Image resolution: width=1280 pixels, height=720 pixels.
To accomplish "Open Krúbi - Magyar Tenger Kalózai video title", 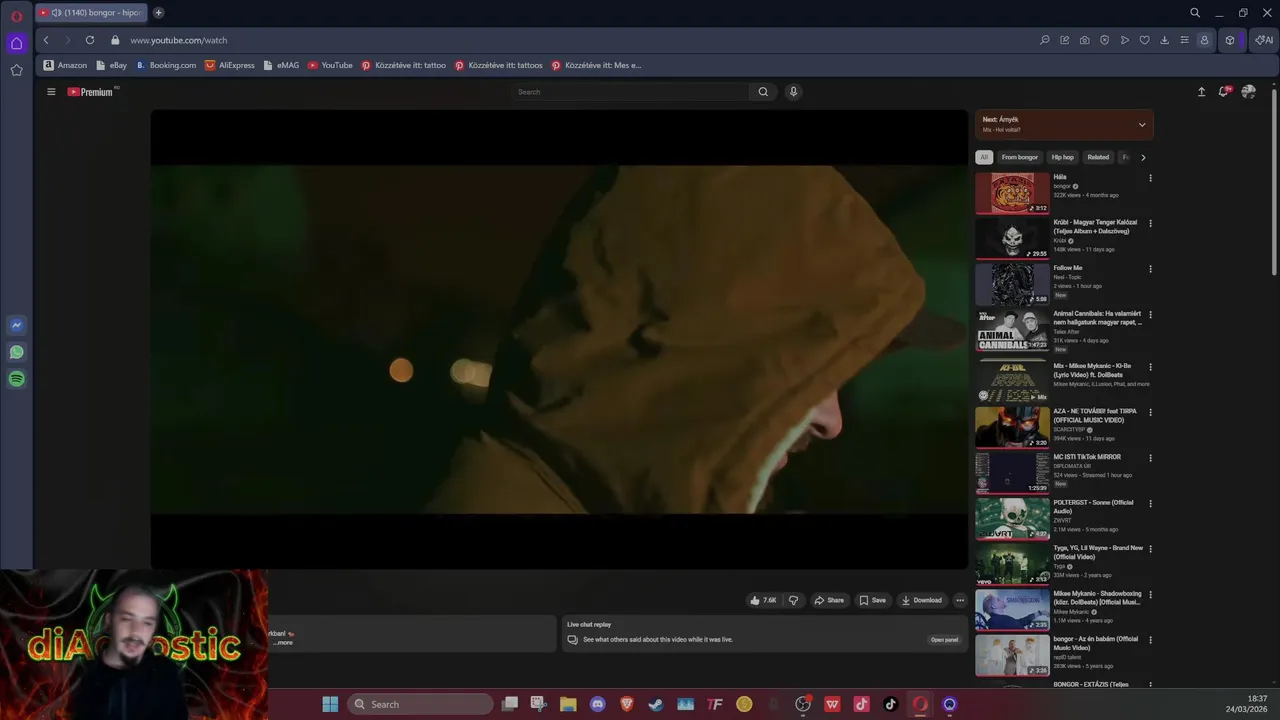I will (x=1095, y=227).
